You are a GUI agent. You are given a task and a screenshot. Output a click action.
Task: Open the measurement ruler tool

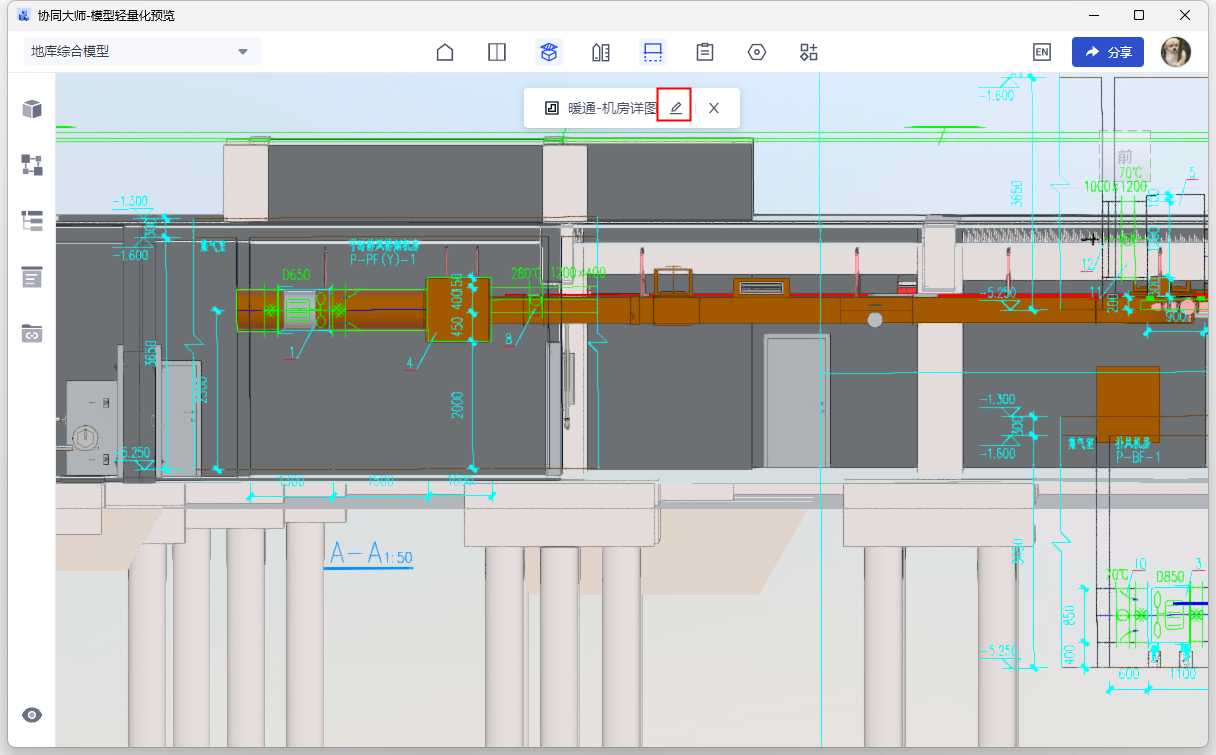(x=601, y=53)
